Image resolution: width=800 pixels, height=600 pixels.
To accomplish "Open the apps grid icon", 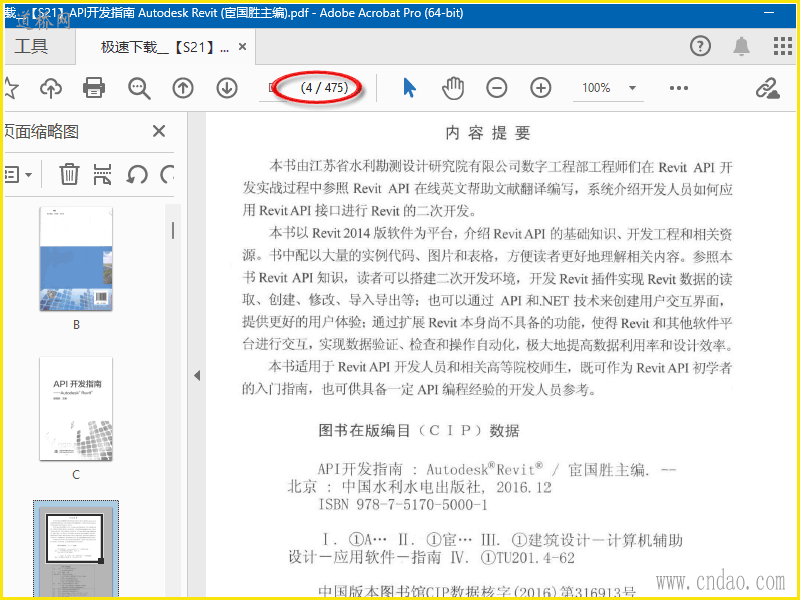I will pos(783,46).
